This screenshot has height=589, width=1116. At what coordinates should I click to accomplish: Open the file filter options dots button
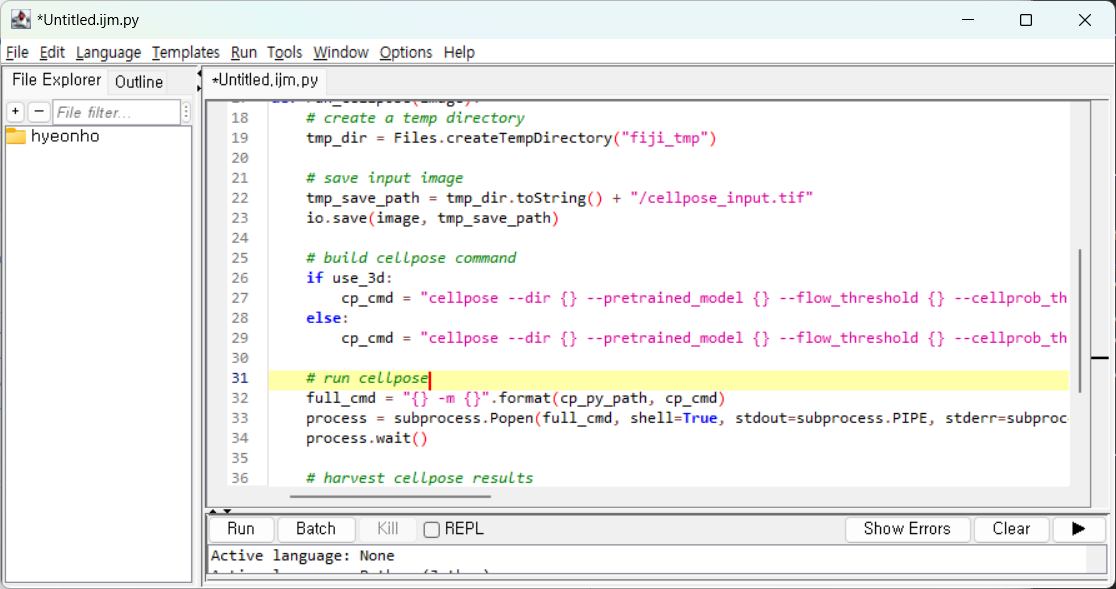[186, 112]
